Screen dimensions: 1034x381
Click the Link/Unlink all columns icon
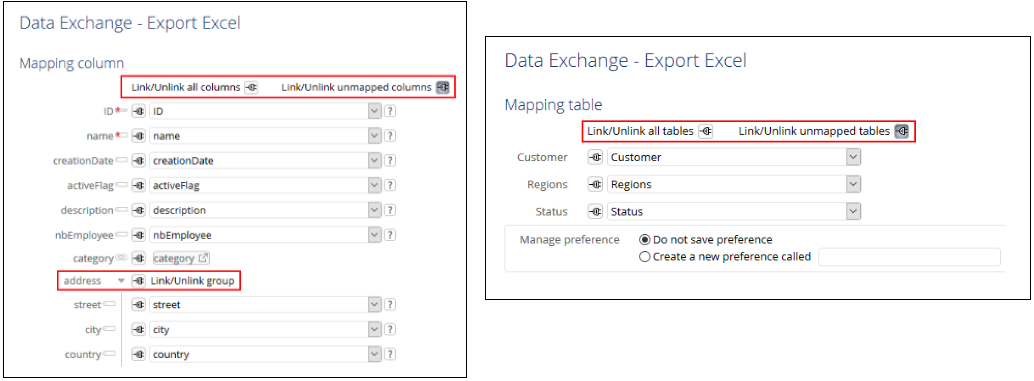[x=251, y=88]
